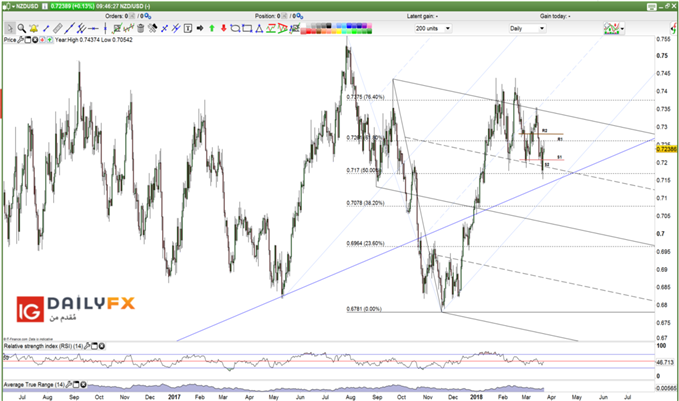
Task: Remove the RSI indicator panel
Action: tap(102, 346)
